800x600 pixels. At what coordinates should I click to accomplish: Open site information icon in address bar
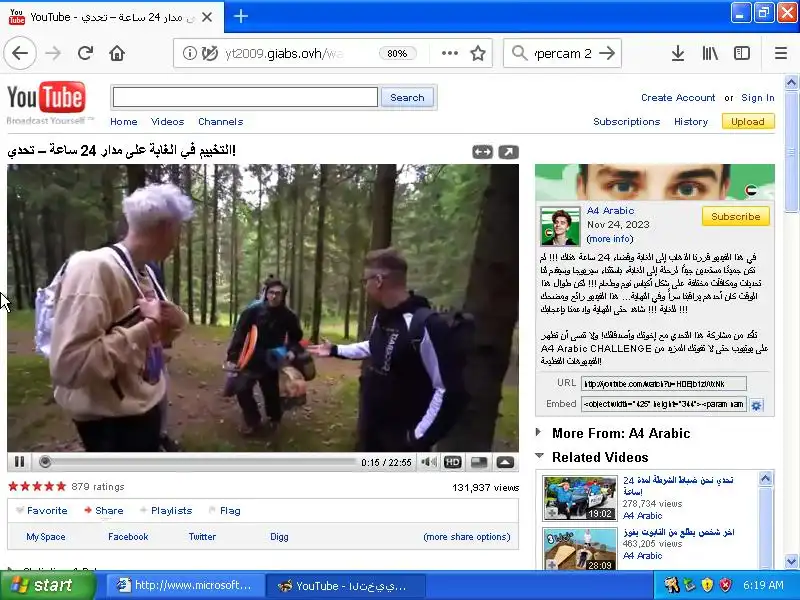pos(189,53)
